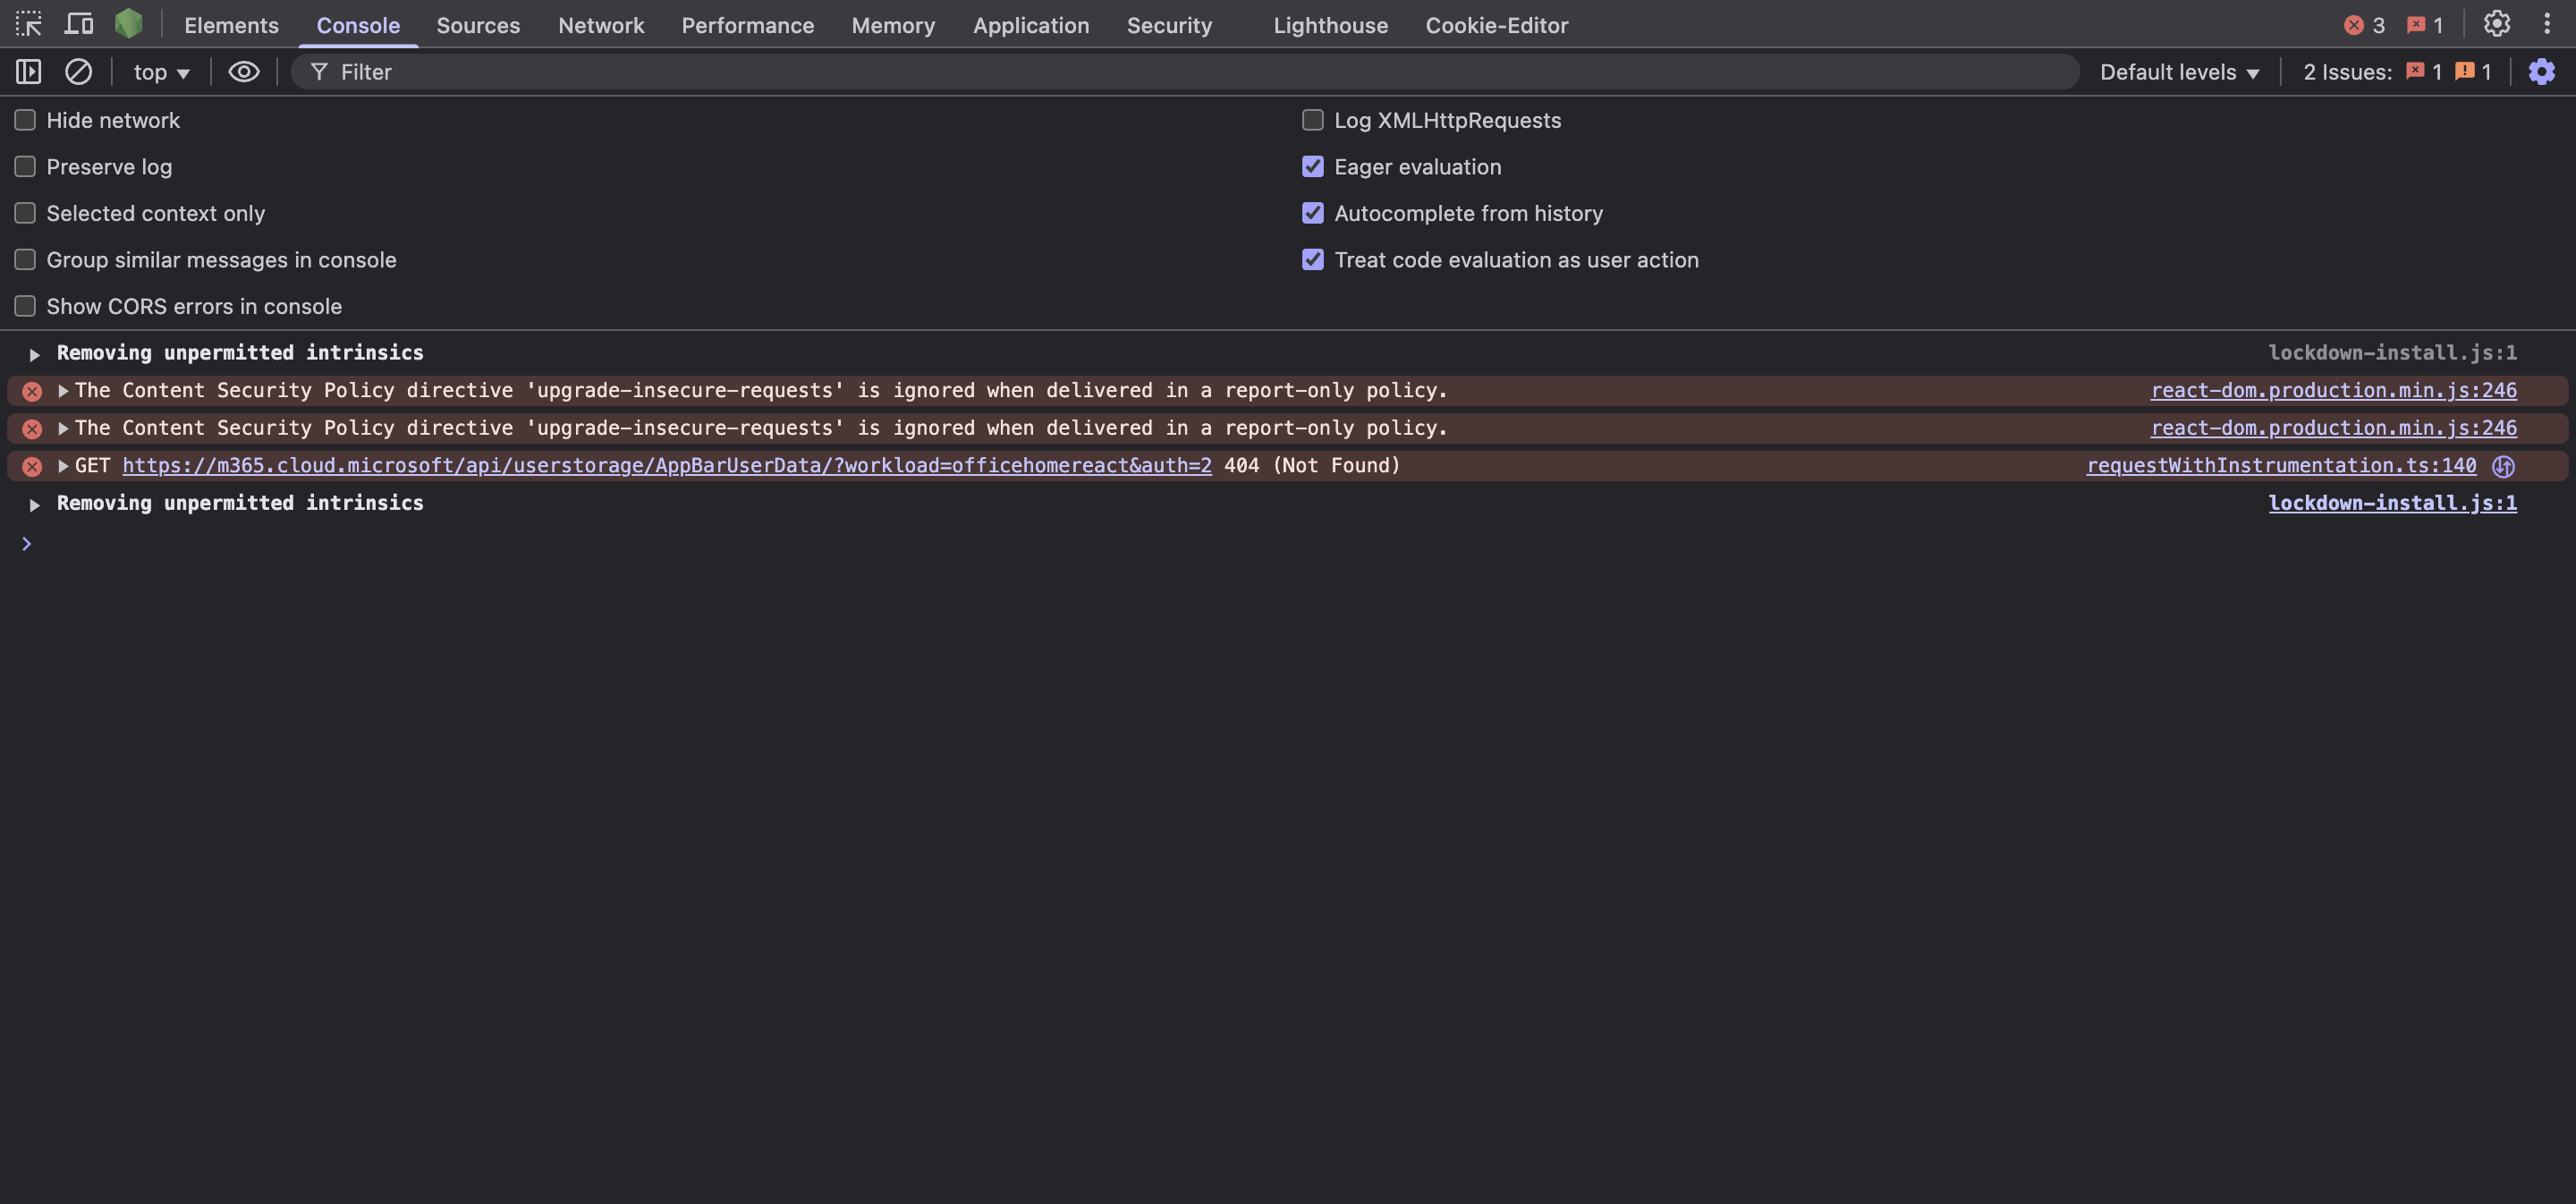Screen dimensions: 2576x1204
Task: Clear the console
Action: pos(78,71)
